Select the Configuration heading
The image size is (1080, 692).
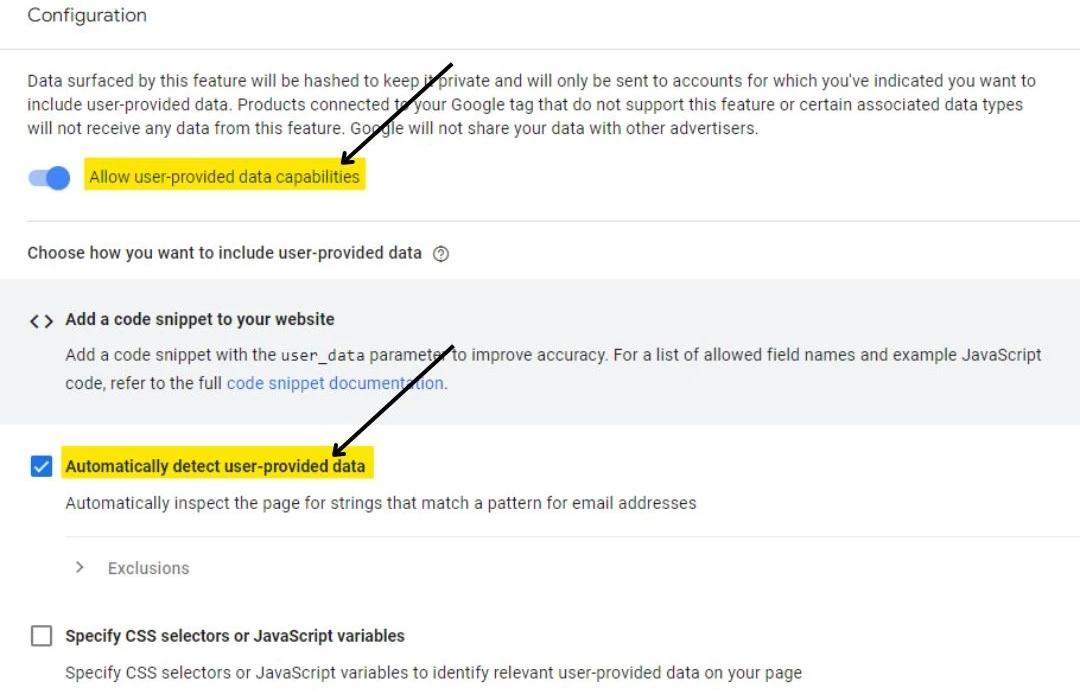coord(86,15)
